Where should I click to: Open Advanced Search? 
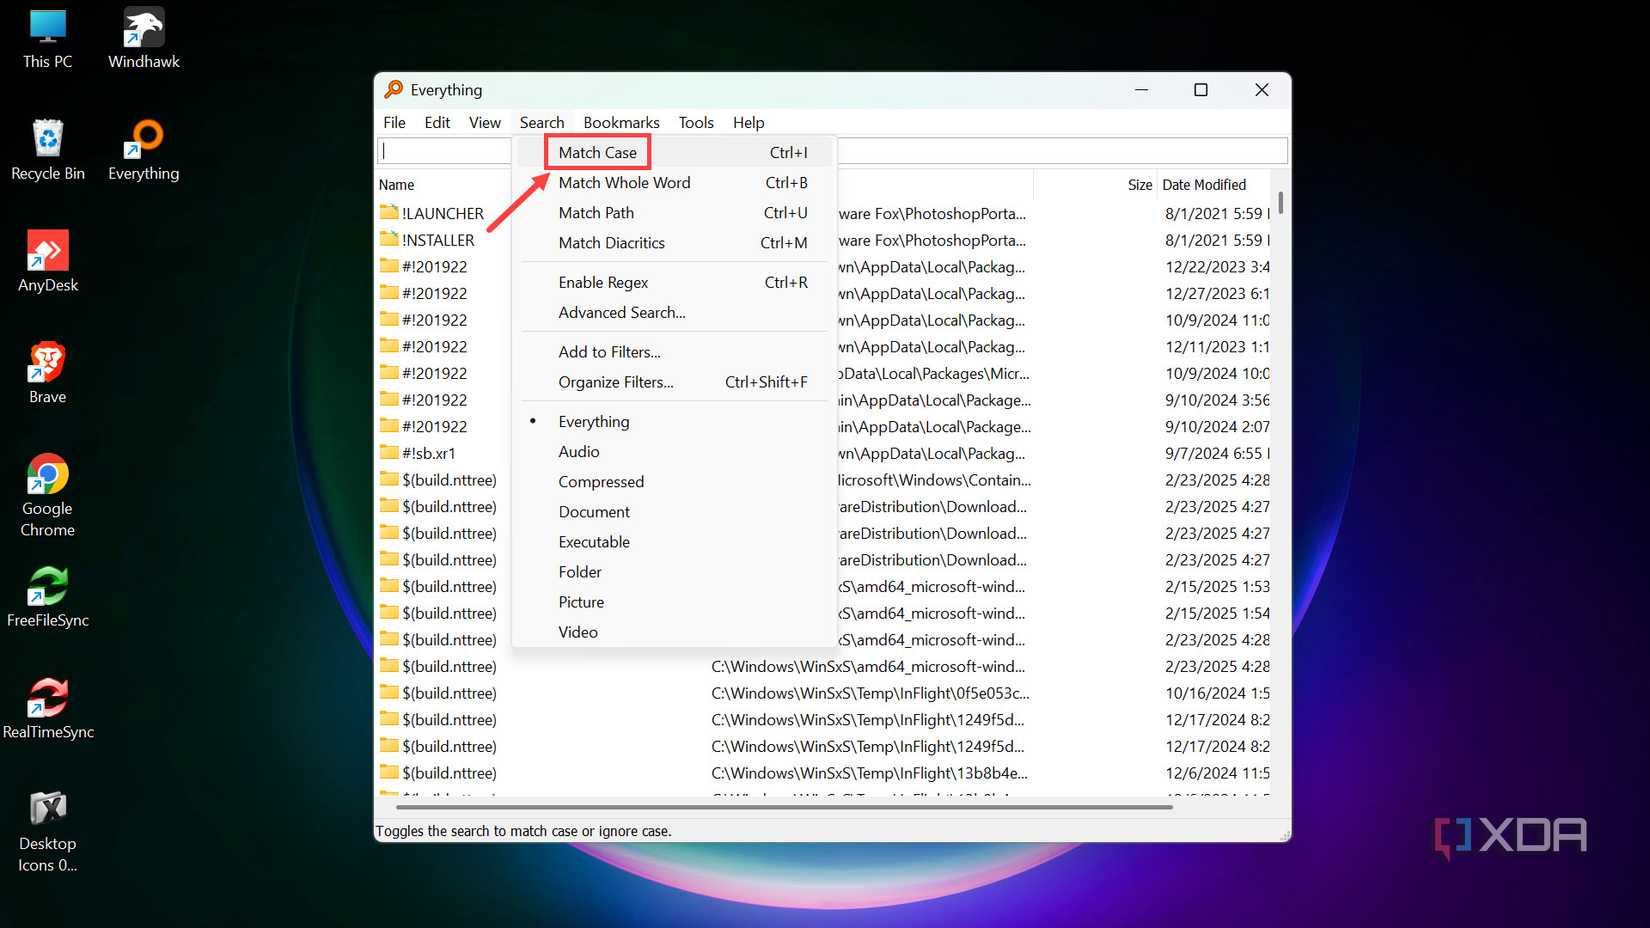pyautogui.click(x=621, y=312)
